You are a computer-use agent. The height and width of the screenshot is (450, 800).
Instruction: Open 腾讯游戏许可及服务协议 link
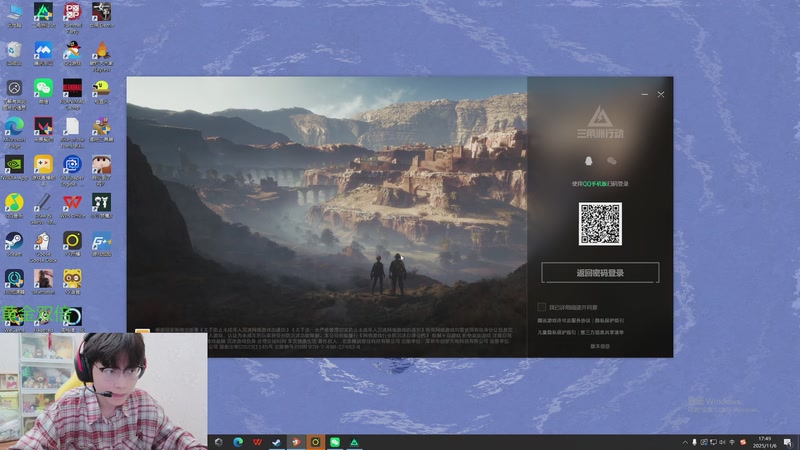(563, 320)
